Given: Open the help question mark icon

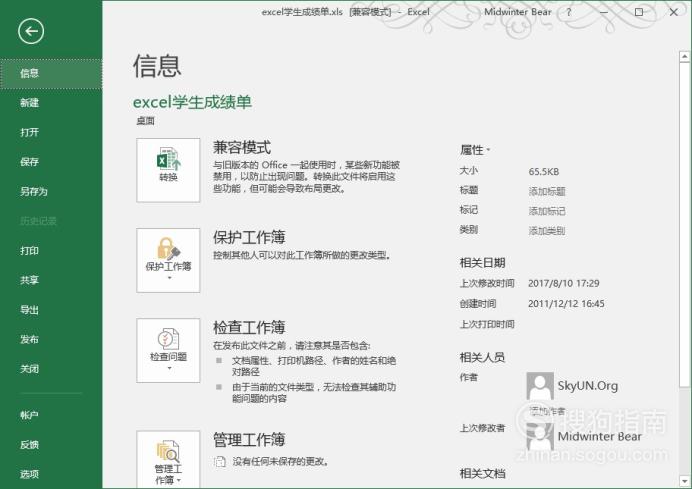Looking at the screenshot, I should tap(569, 12).
